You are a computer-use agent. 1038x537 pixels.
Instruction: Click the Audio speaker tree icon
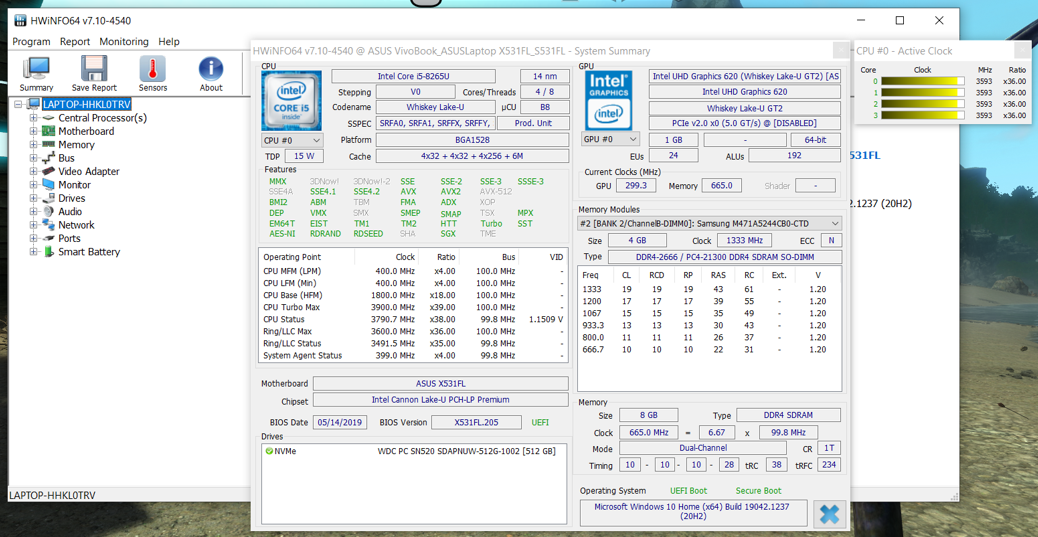click(48, 211)
